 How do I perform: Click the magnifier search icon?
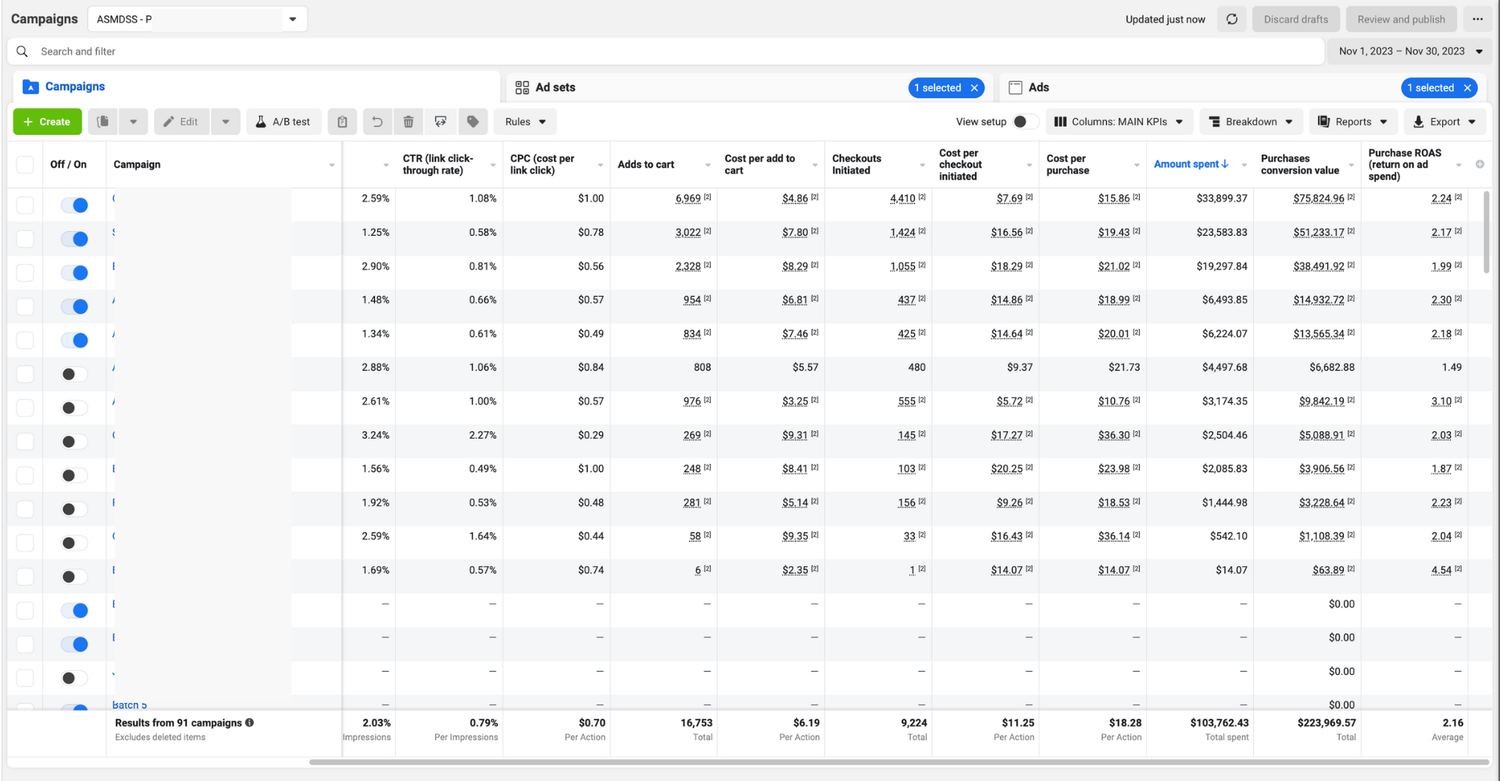coord(22,51)
